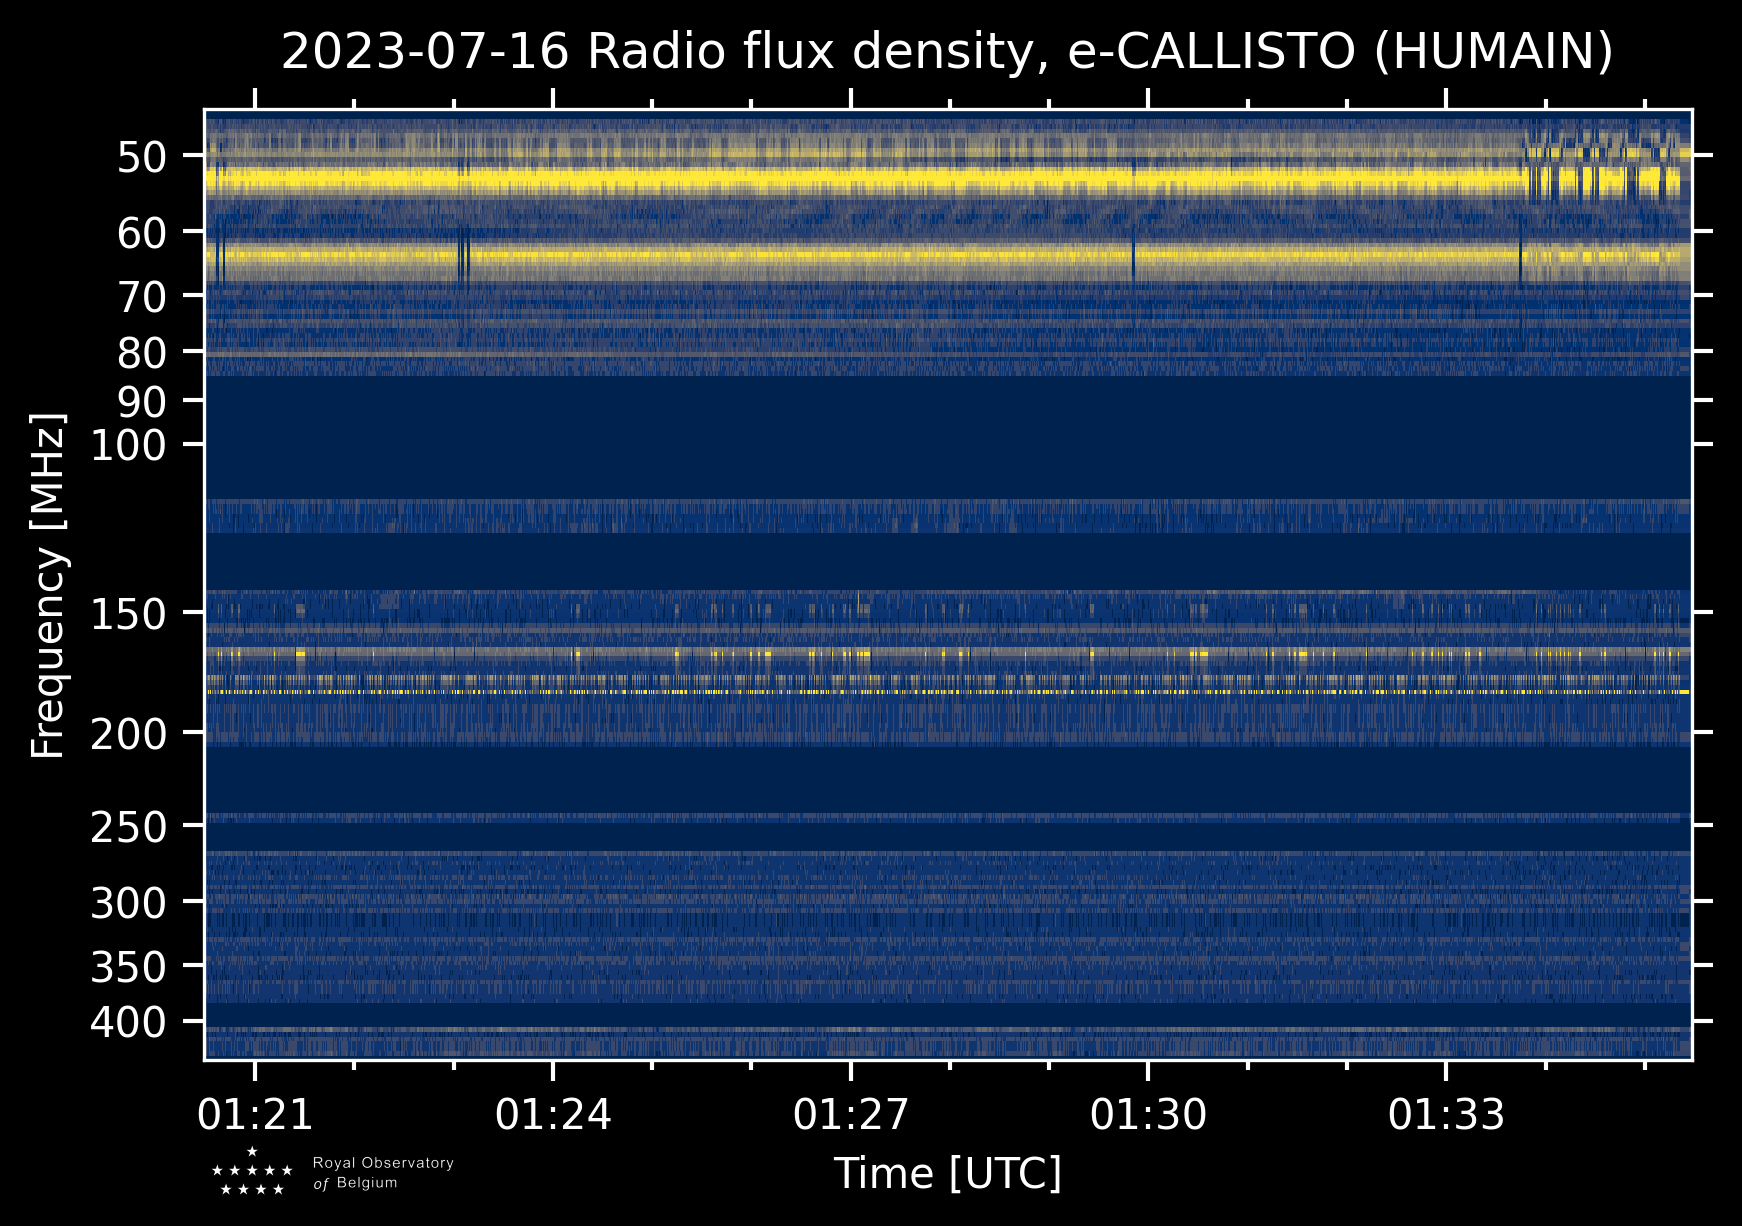
Task: Select the 01:33 time axis label
Action: (x=1446, y=1114)
